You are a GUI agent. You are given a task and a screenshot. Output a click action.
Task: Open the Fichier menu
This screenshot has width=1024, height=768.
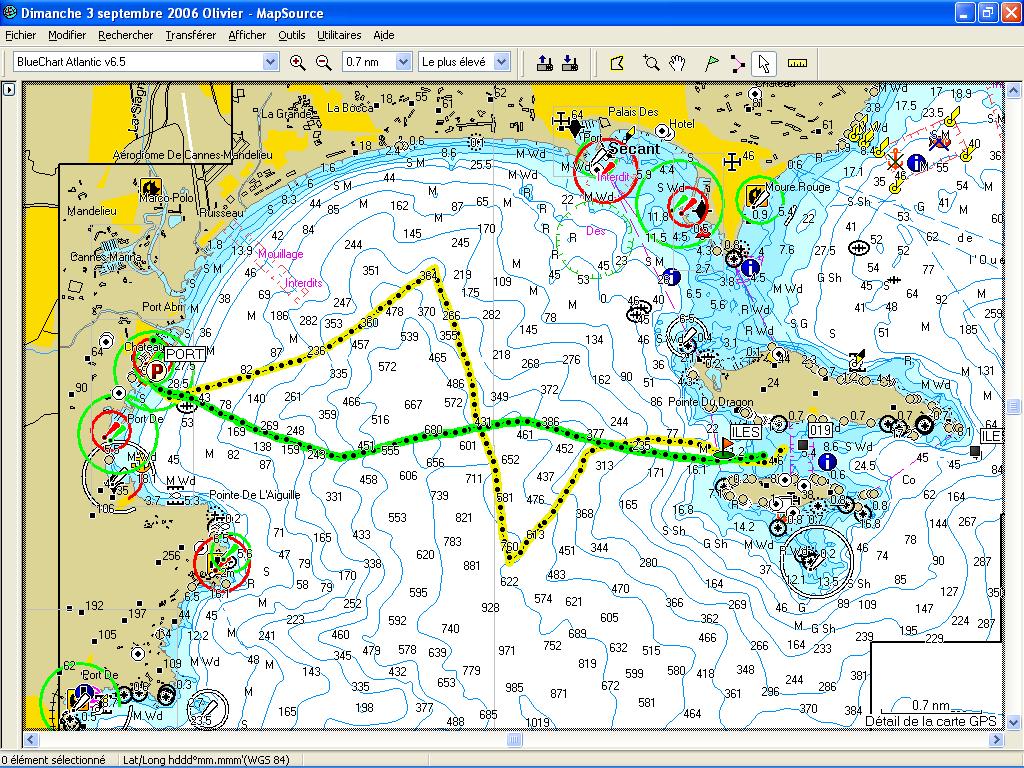tap(21, 35)
